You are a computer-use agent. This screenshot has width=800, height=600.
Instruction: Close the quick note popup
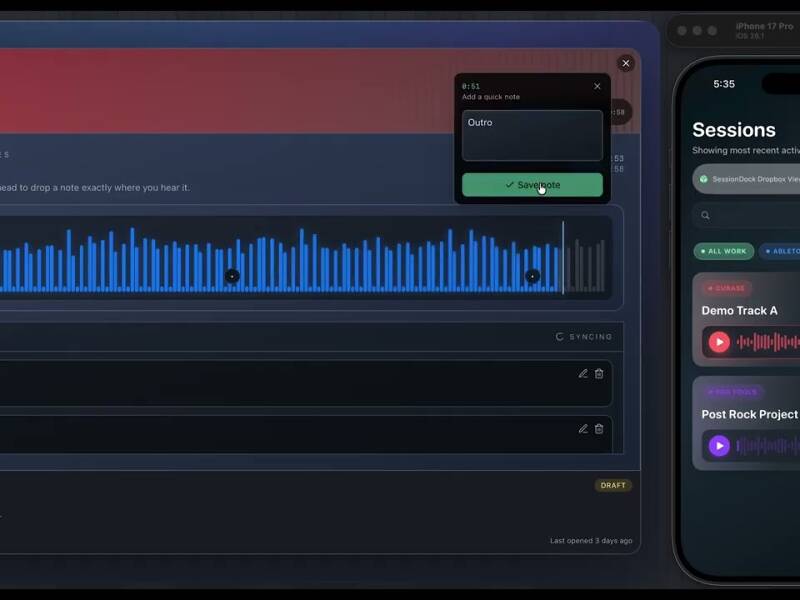[x=597, y=86]
